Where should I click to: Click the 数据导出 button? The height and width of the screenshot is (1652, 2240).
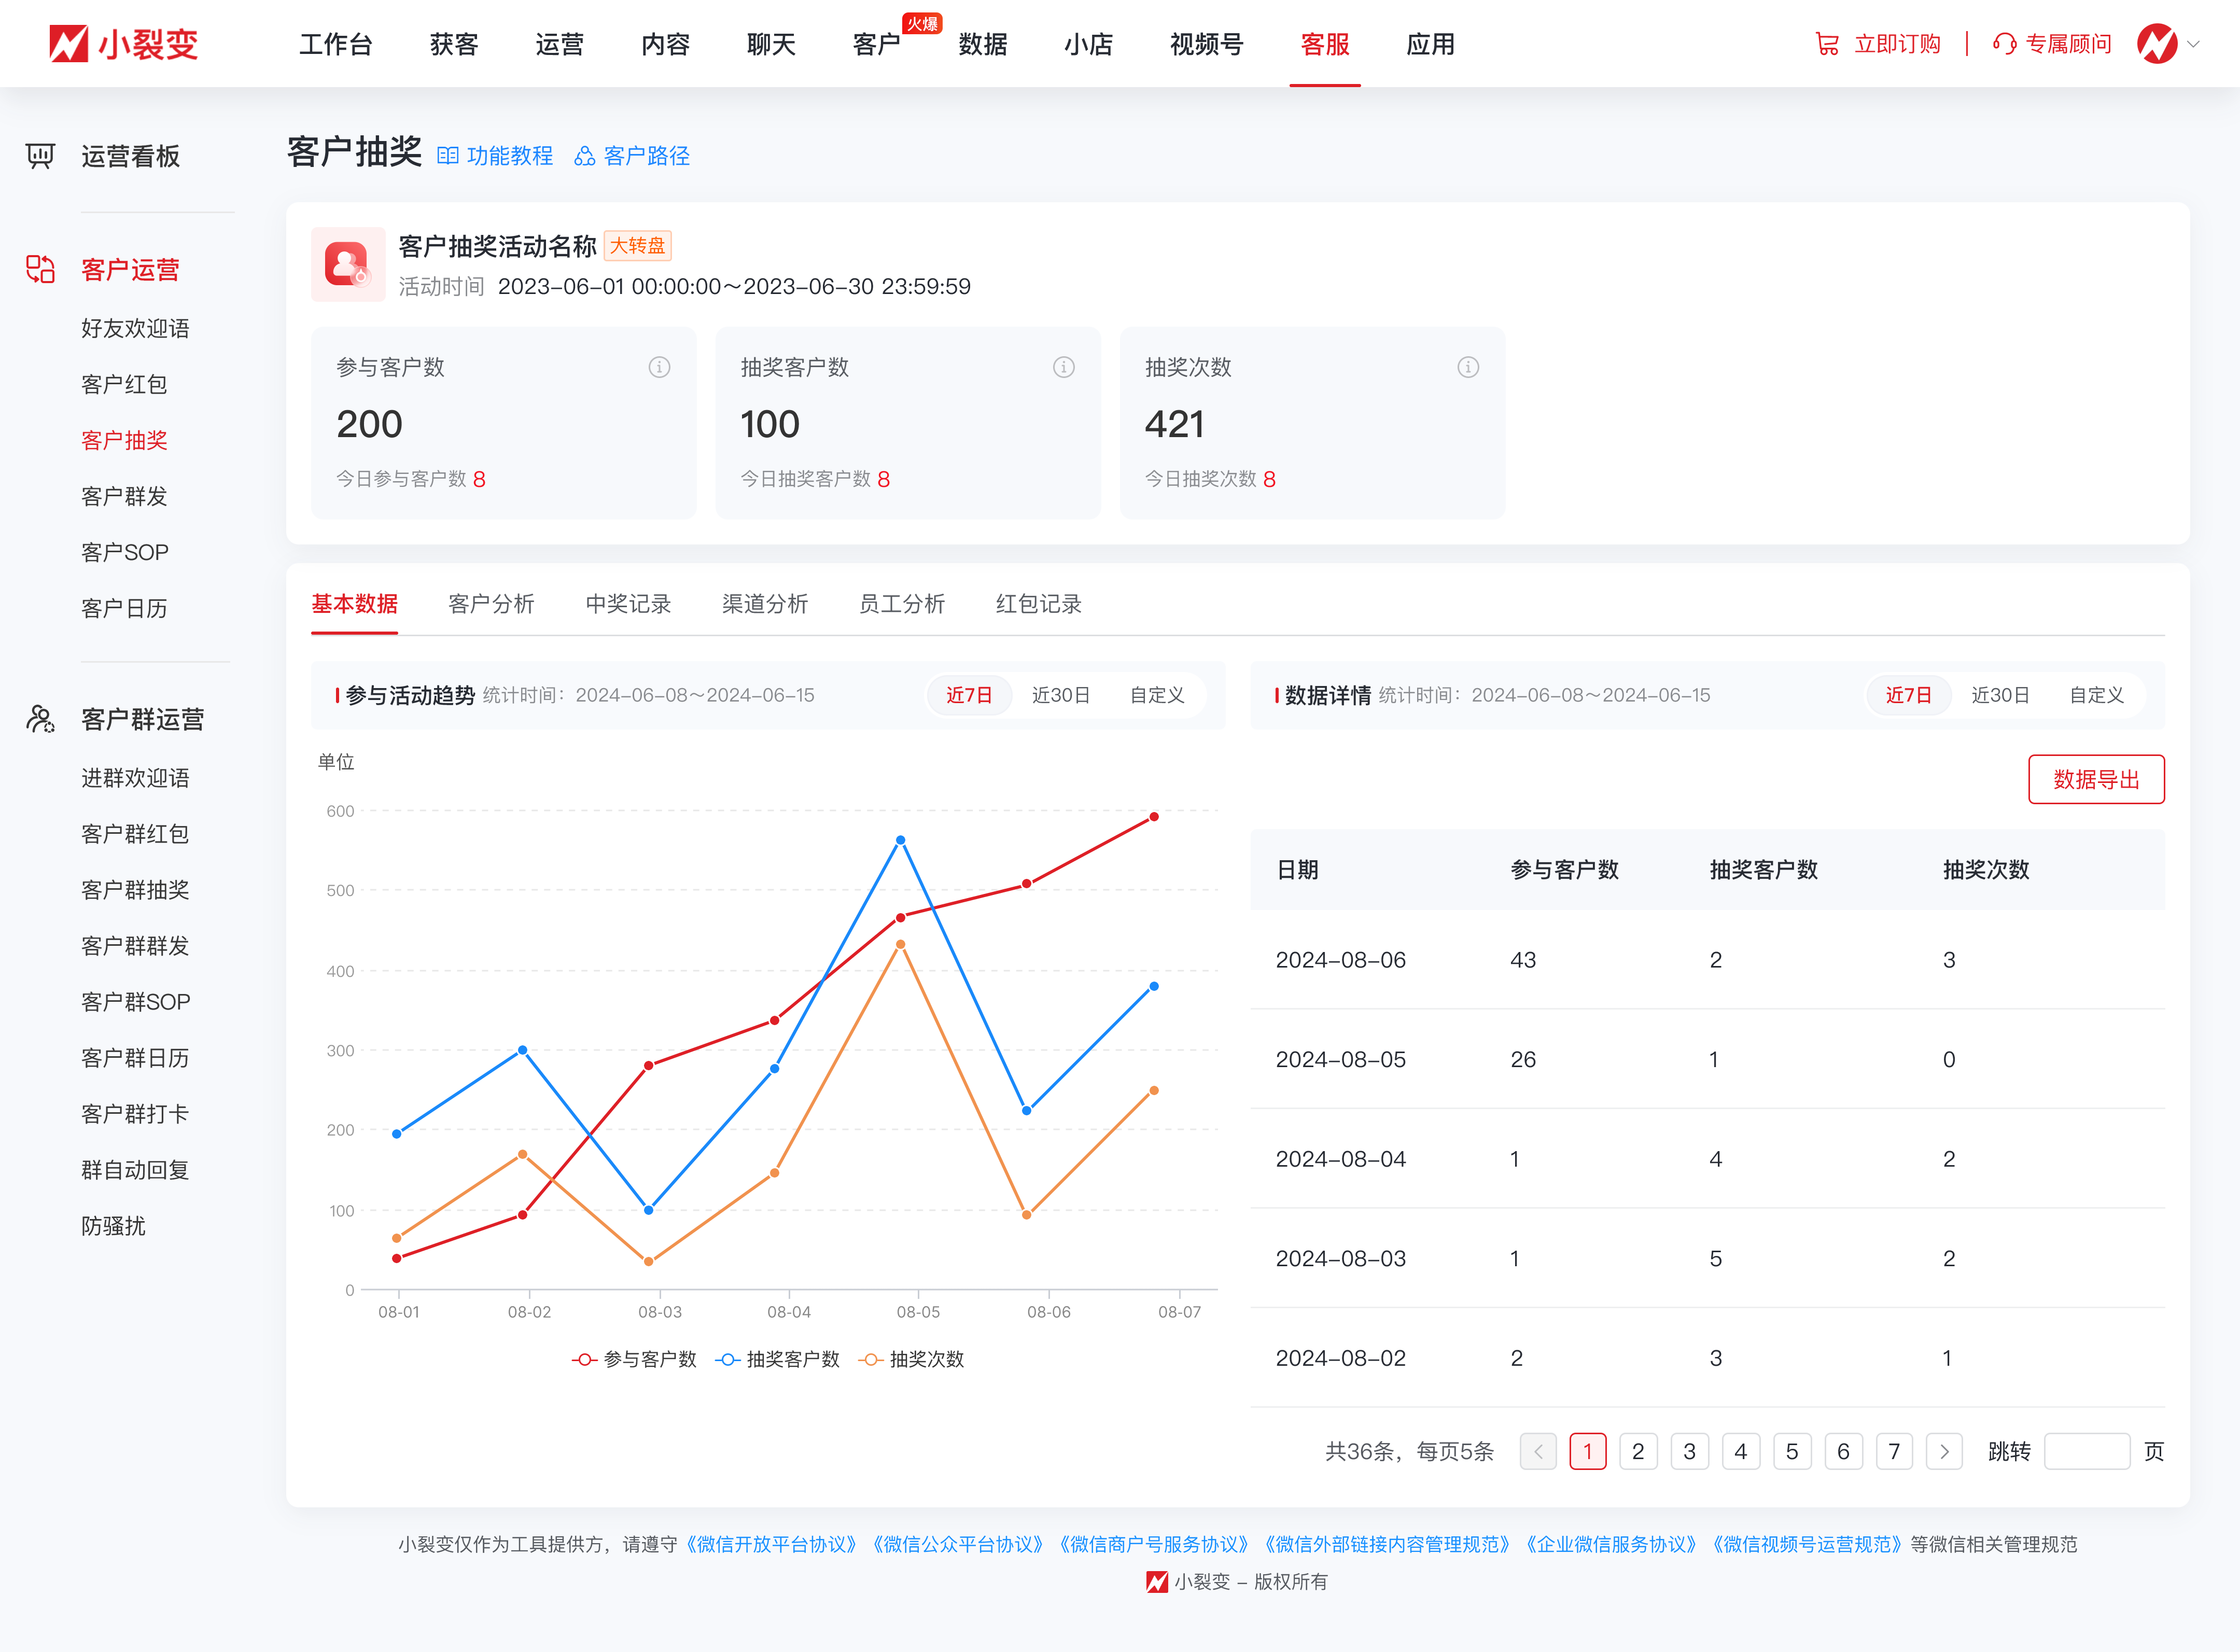2096,779
